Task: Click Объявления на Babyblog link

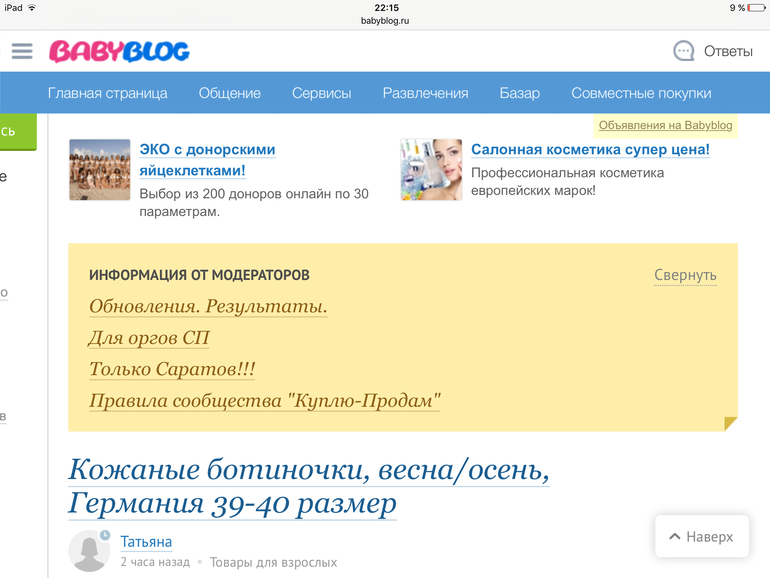Action: click(x=665, y=125)
